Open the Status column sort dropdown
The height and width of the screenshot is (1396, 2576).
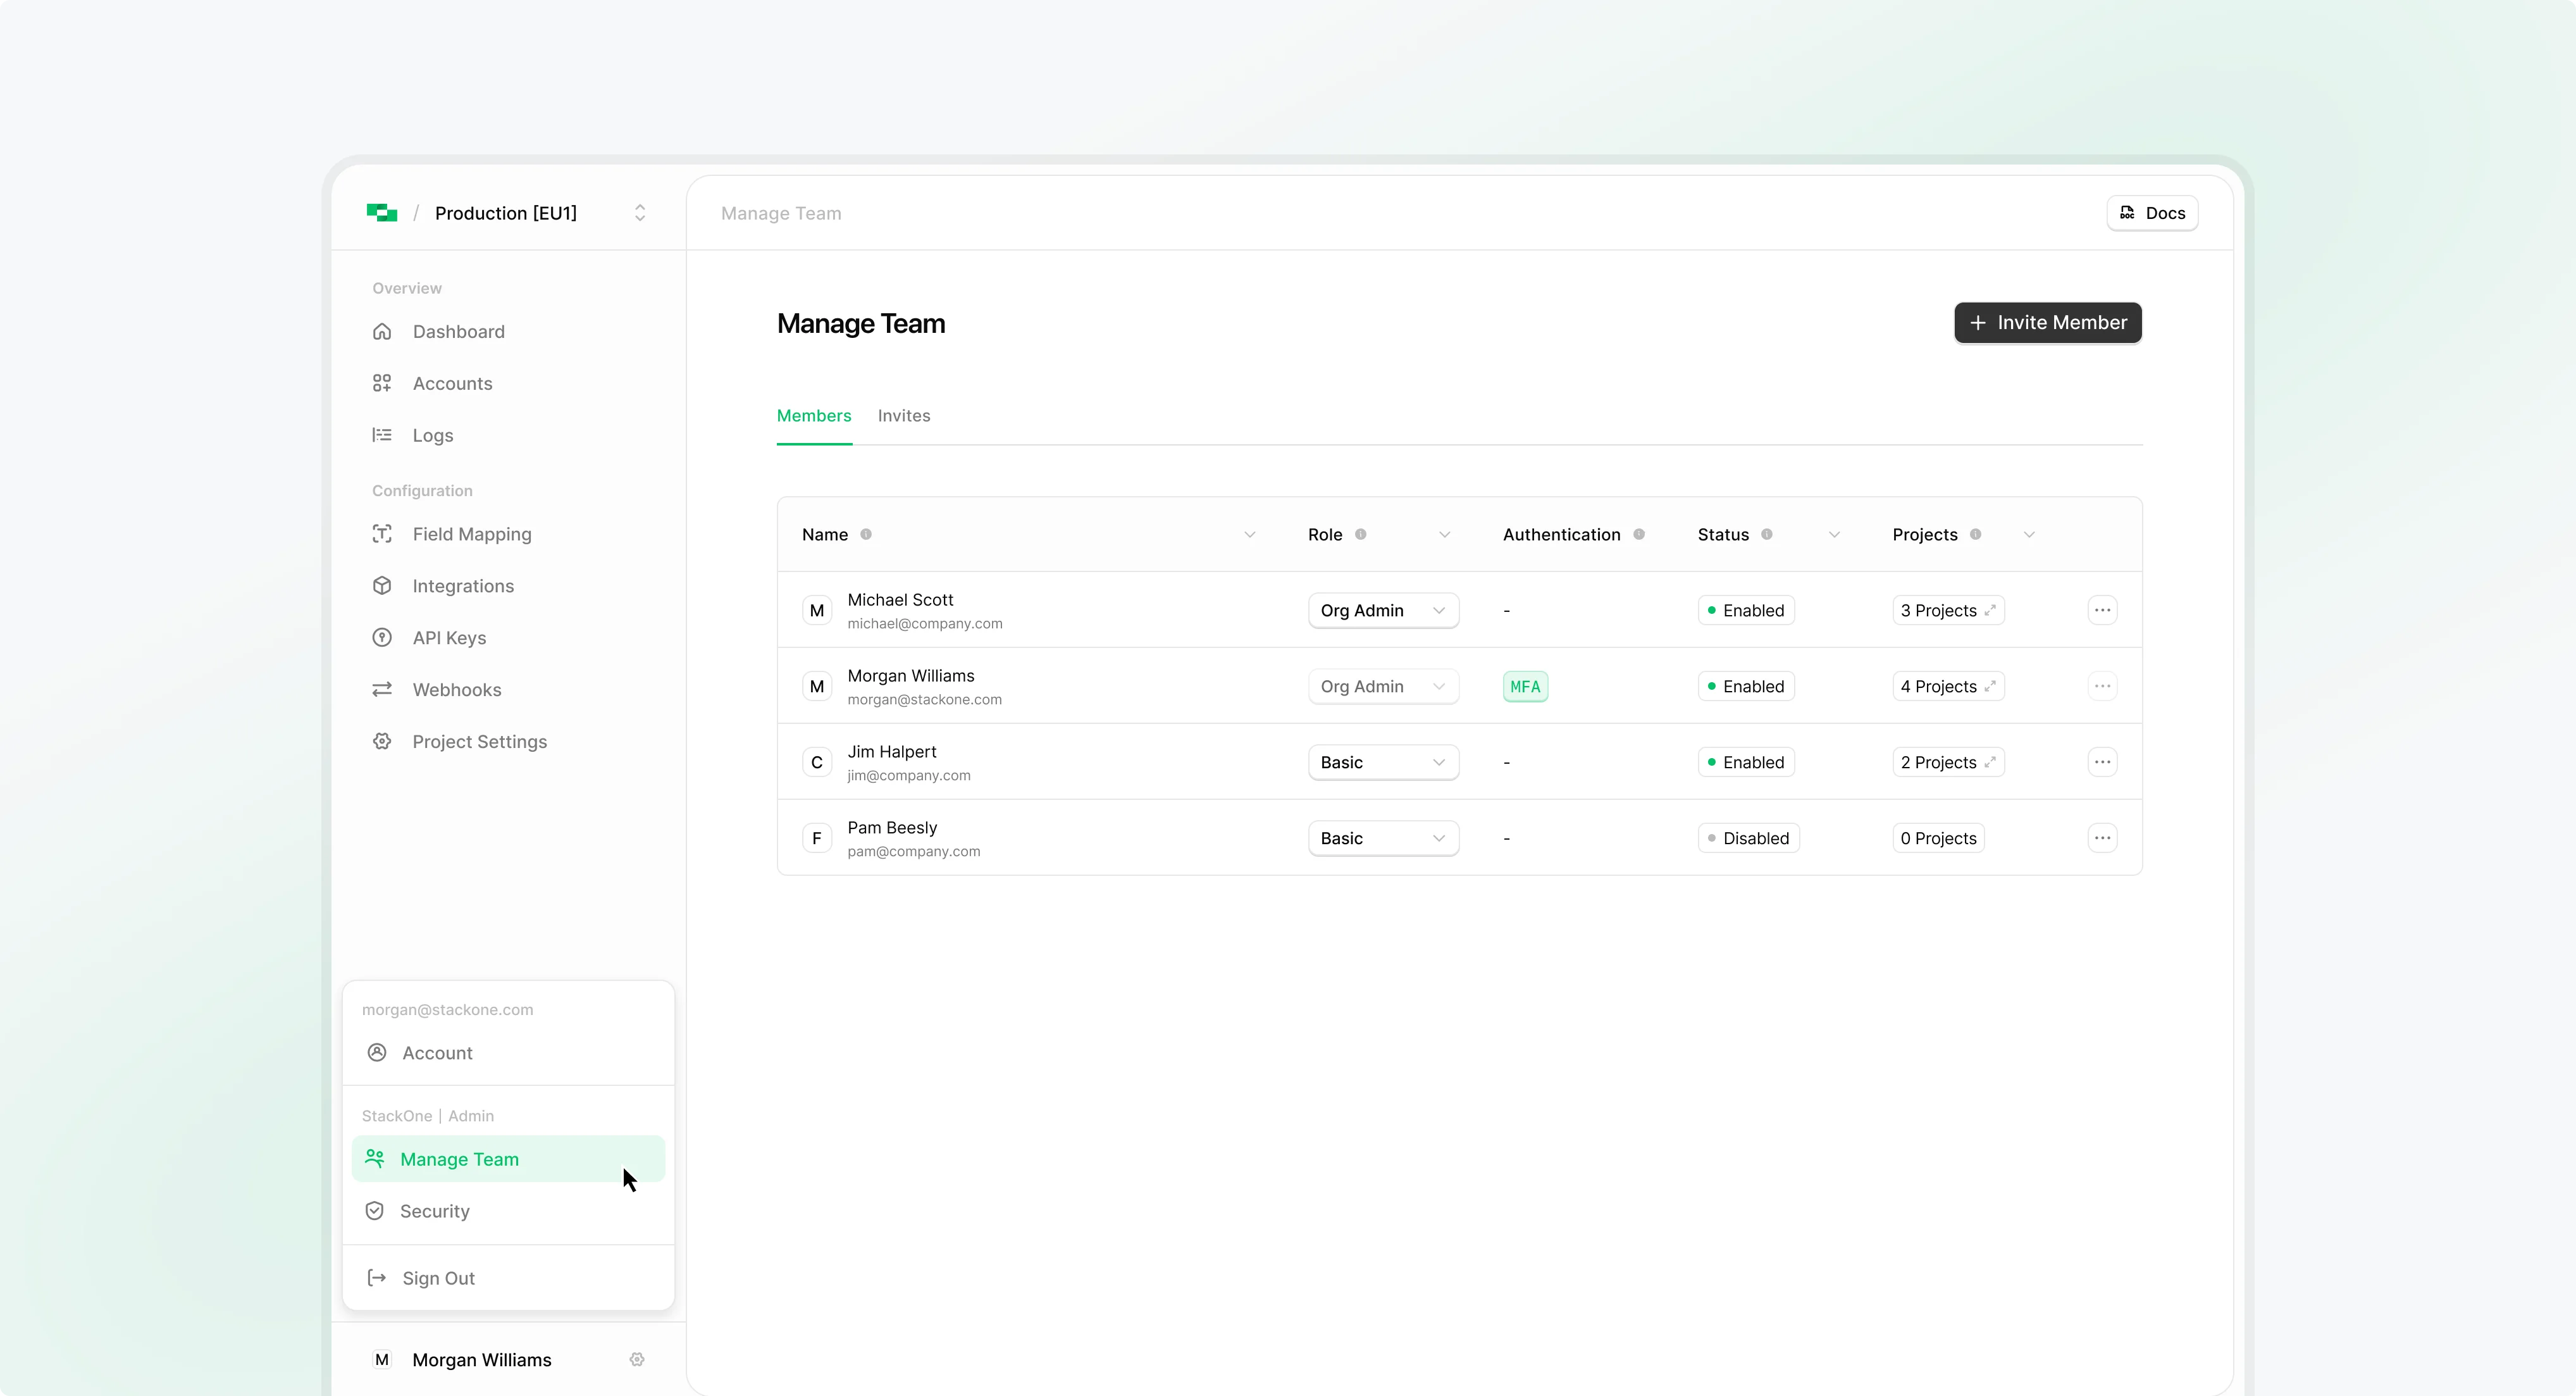[1834, 534]
